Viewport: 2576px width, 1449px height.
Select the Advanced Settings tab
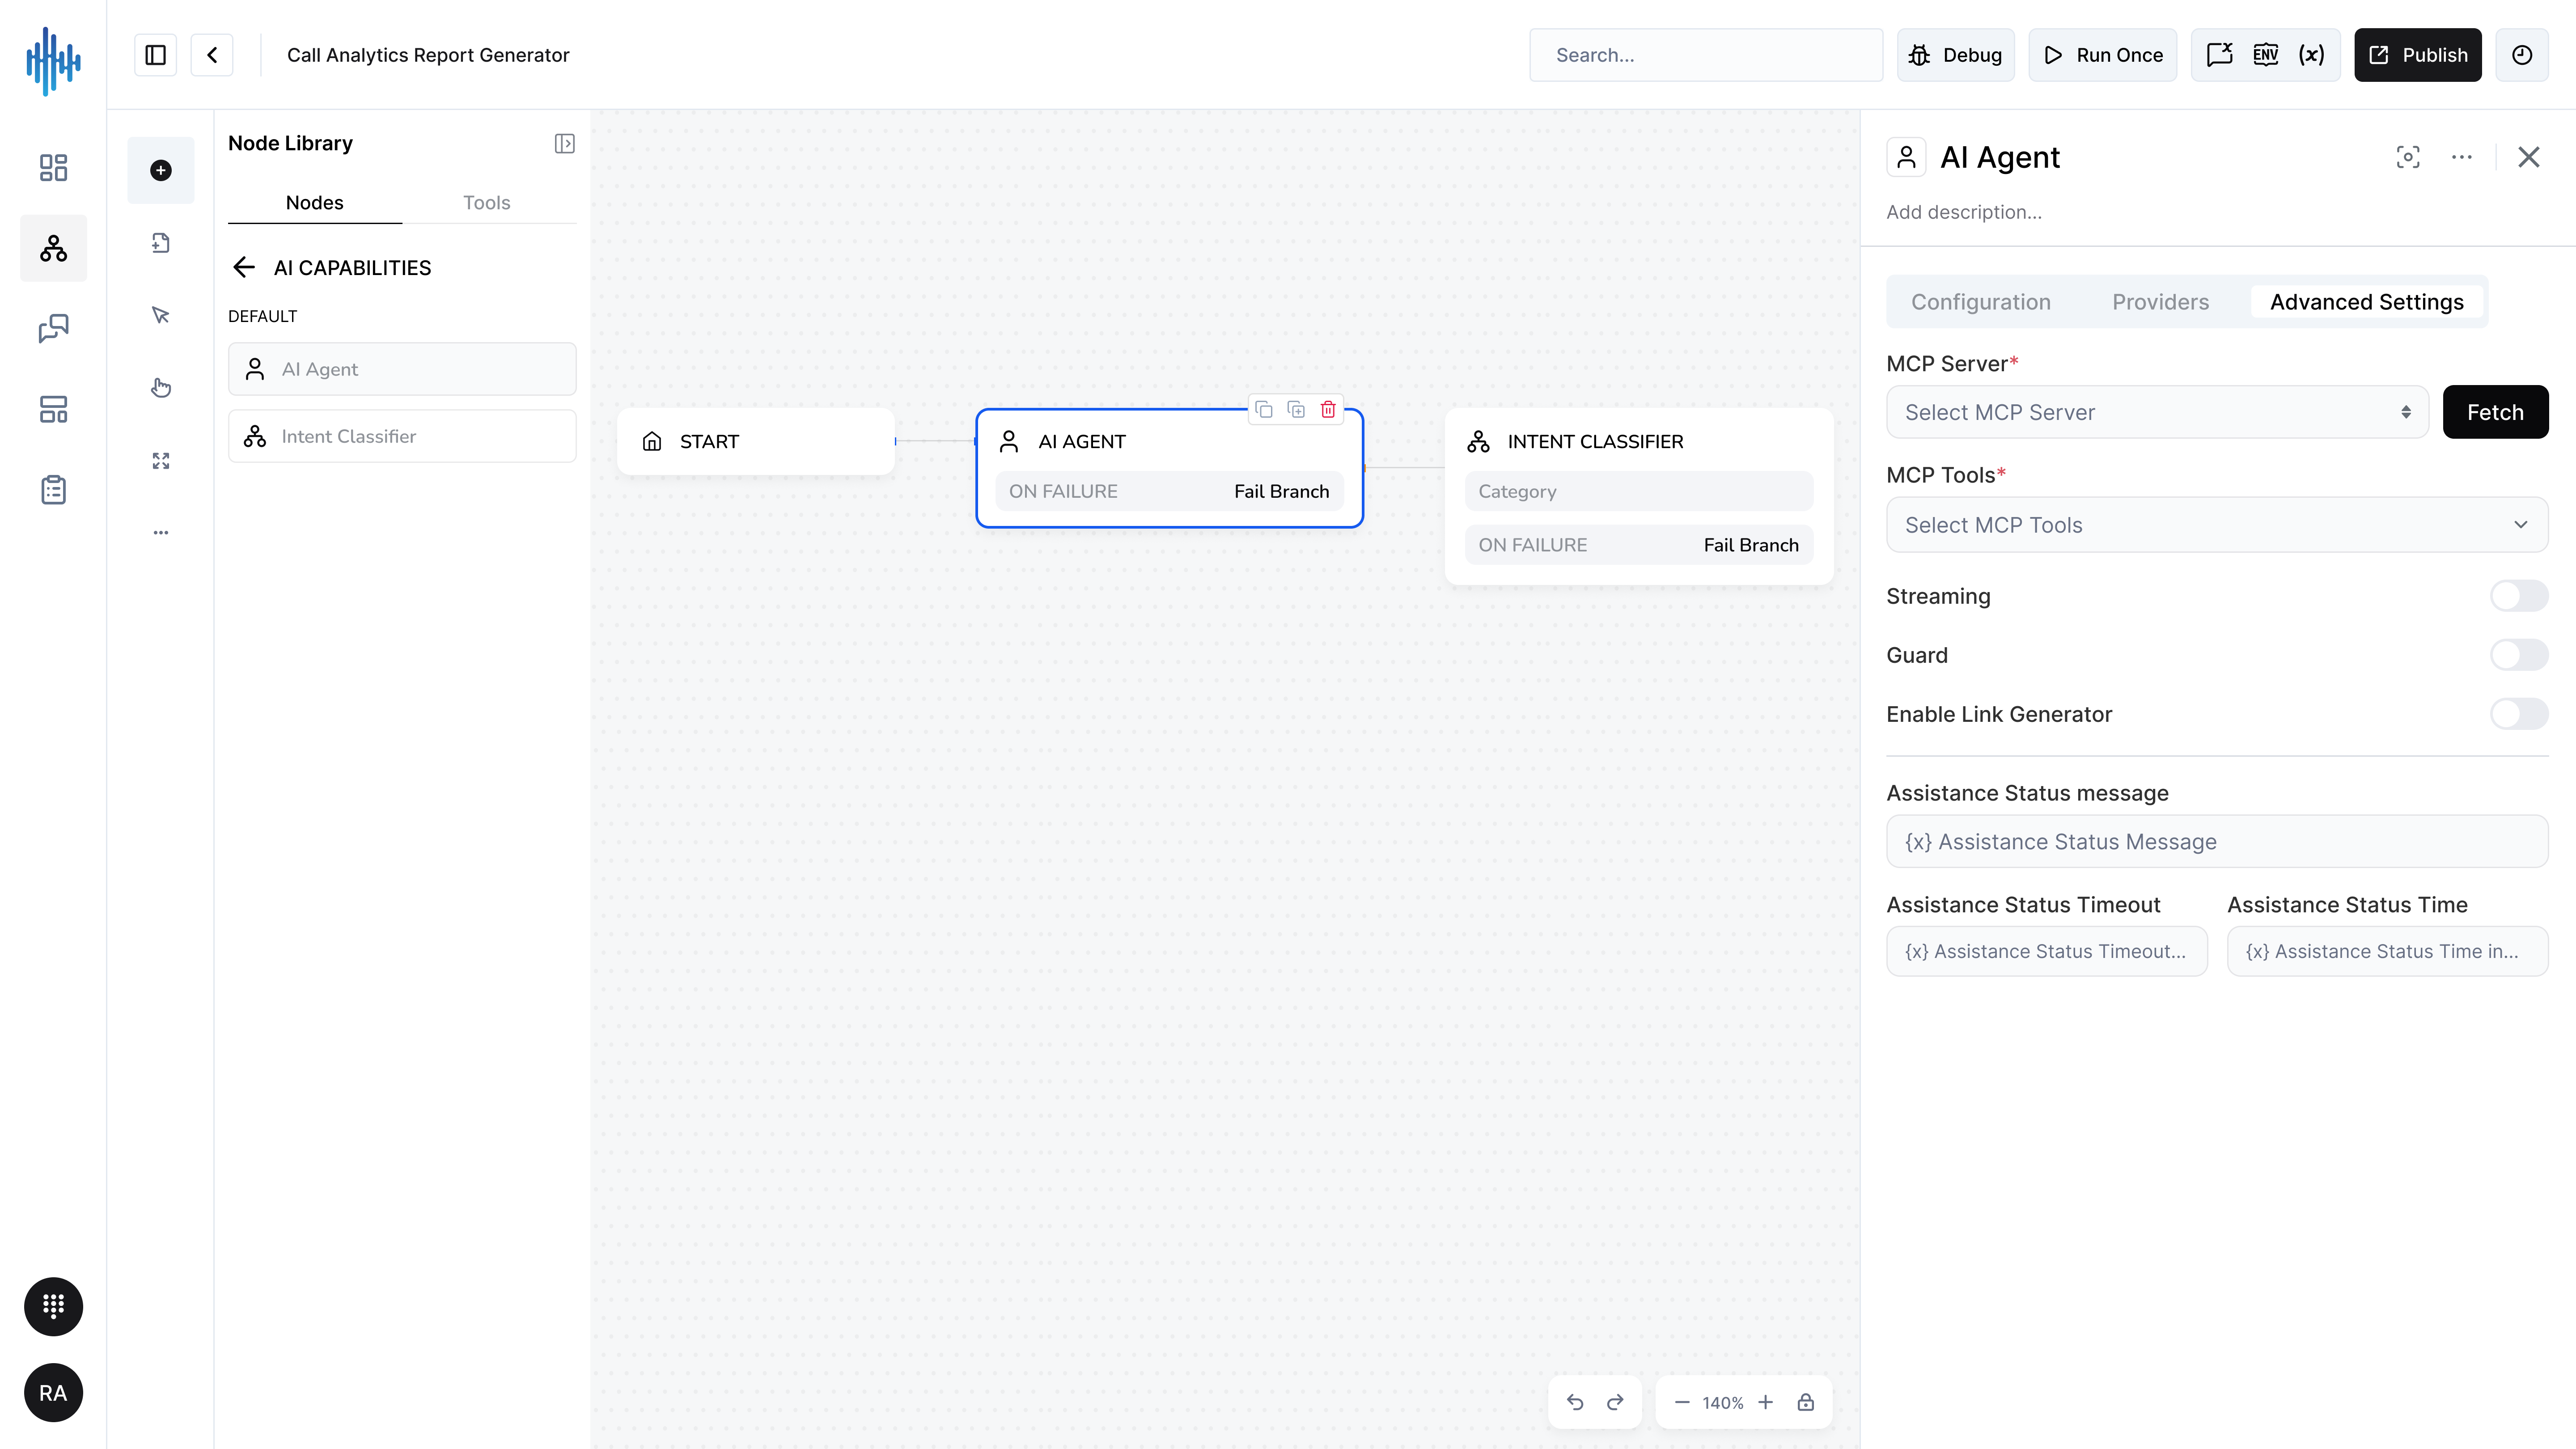[x=2367, y=302]
